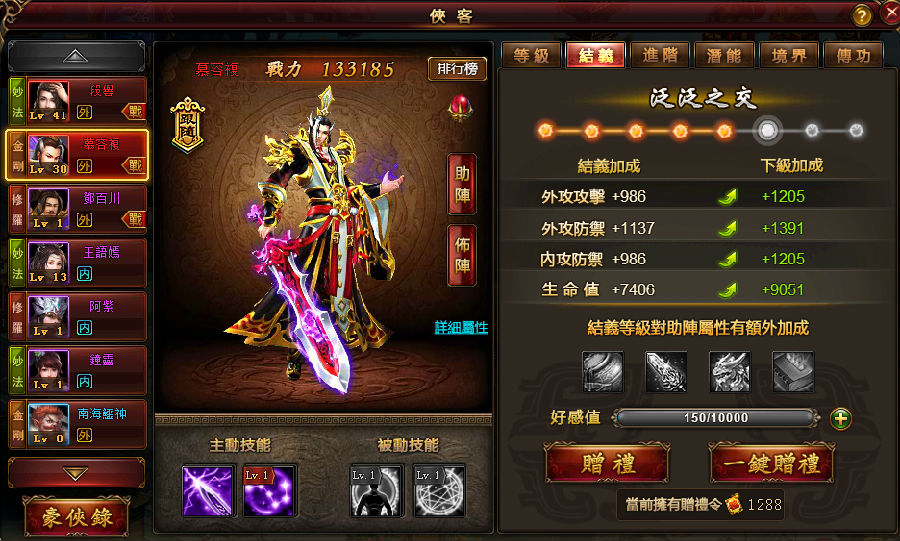Expand hero list with the down arrow
The image size is (900, 541).
coord(76,473)
